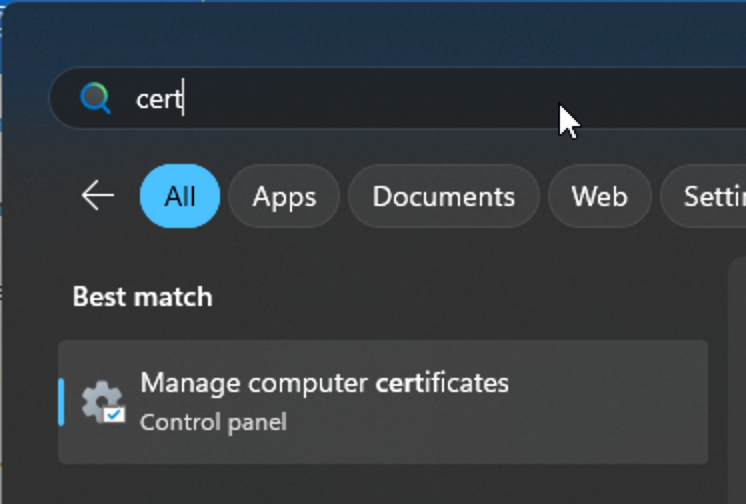This screenshot has height=504, width=746.
Task: Switch to the Settings filter tab
Action: [703, 196]
